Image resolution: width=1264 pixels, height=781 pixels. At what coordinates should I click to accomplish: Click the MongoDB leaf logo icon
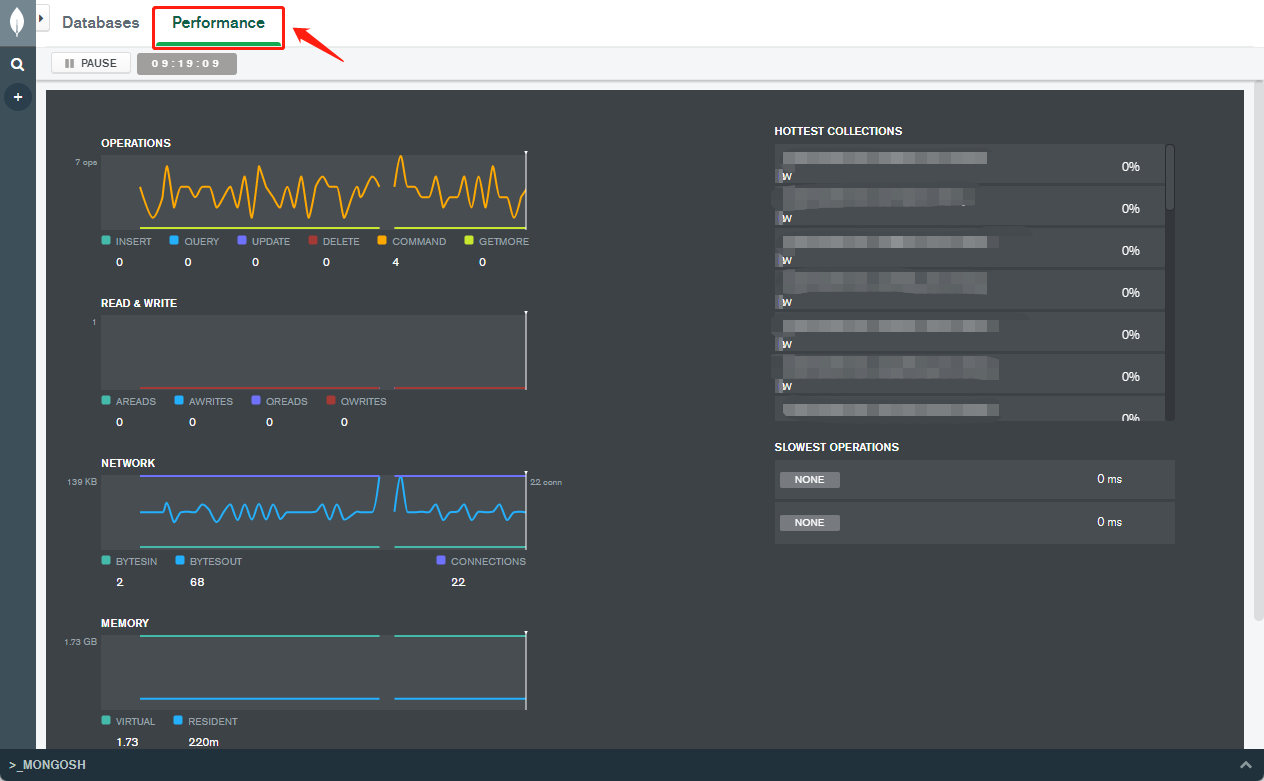point(17,21)
